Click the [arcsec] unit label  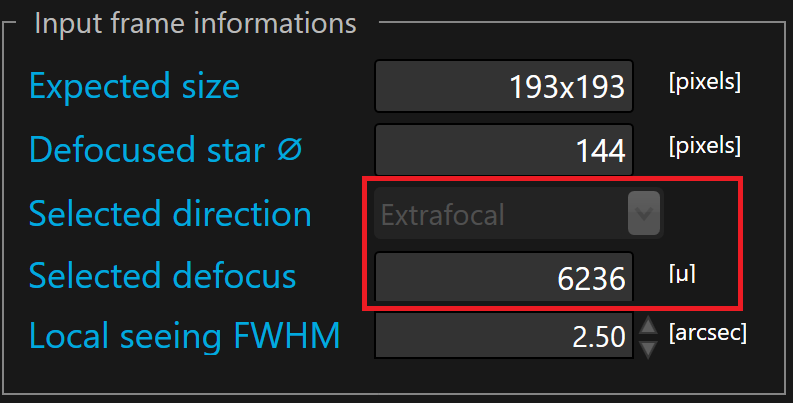708,333
